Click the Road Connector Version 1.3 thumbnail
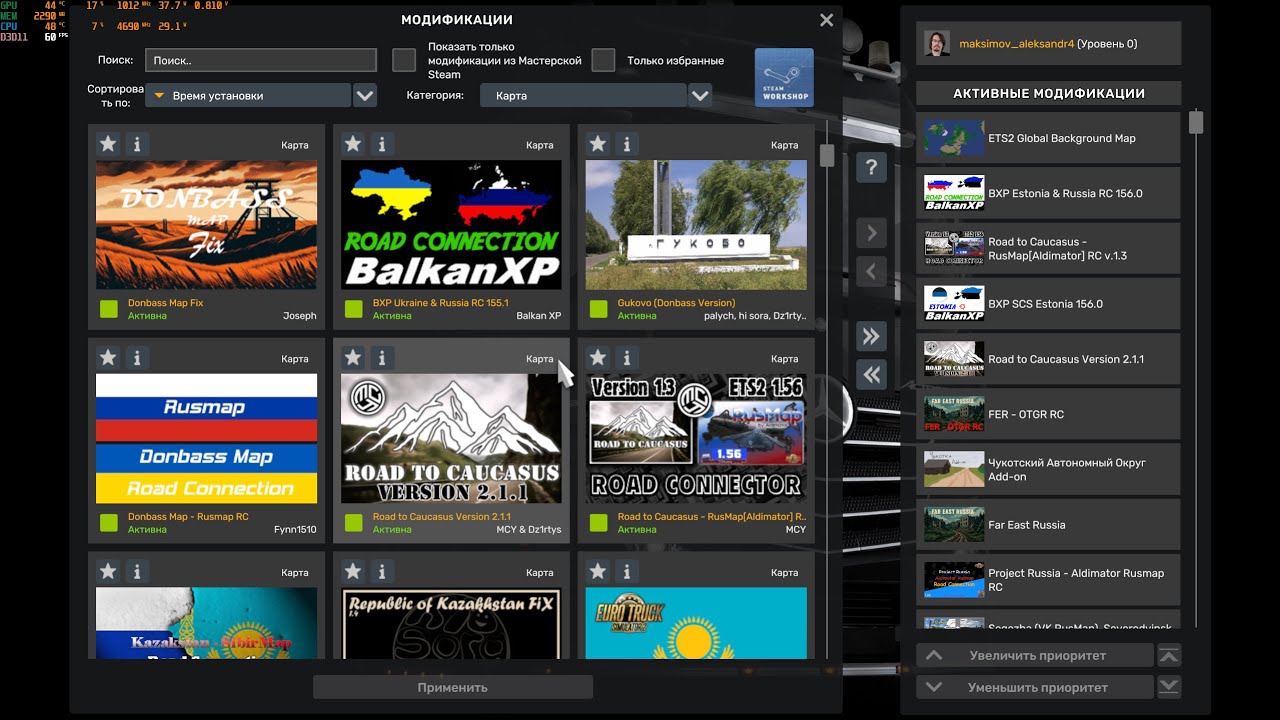 696,439
